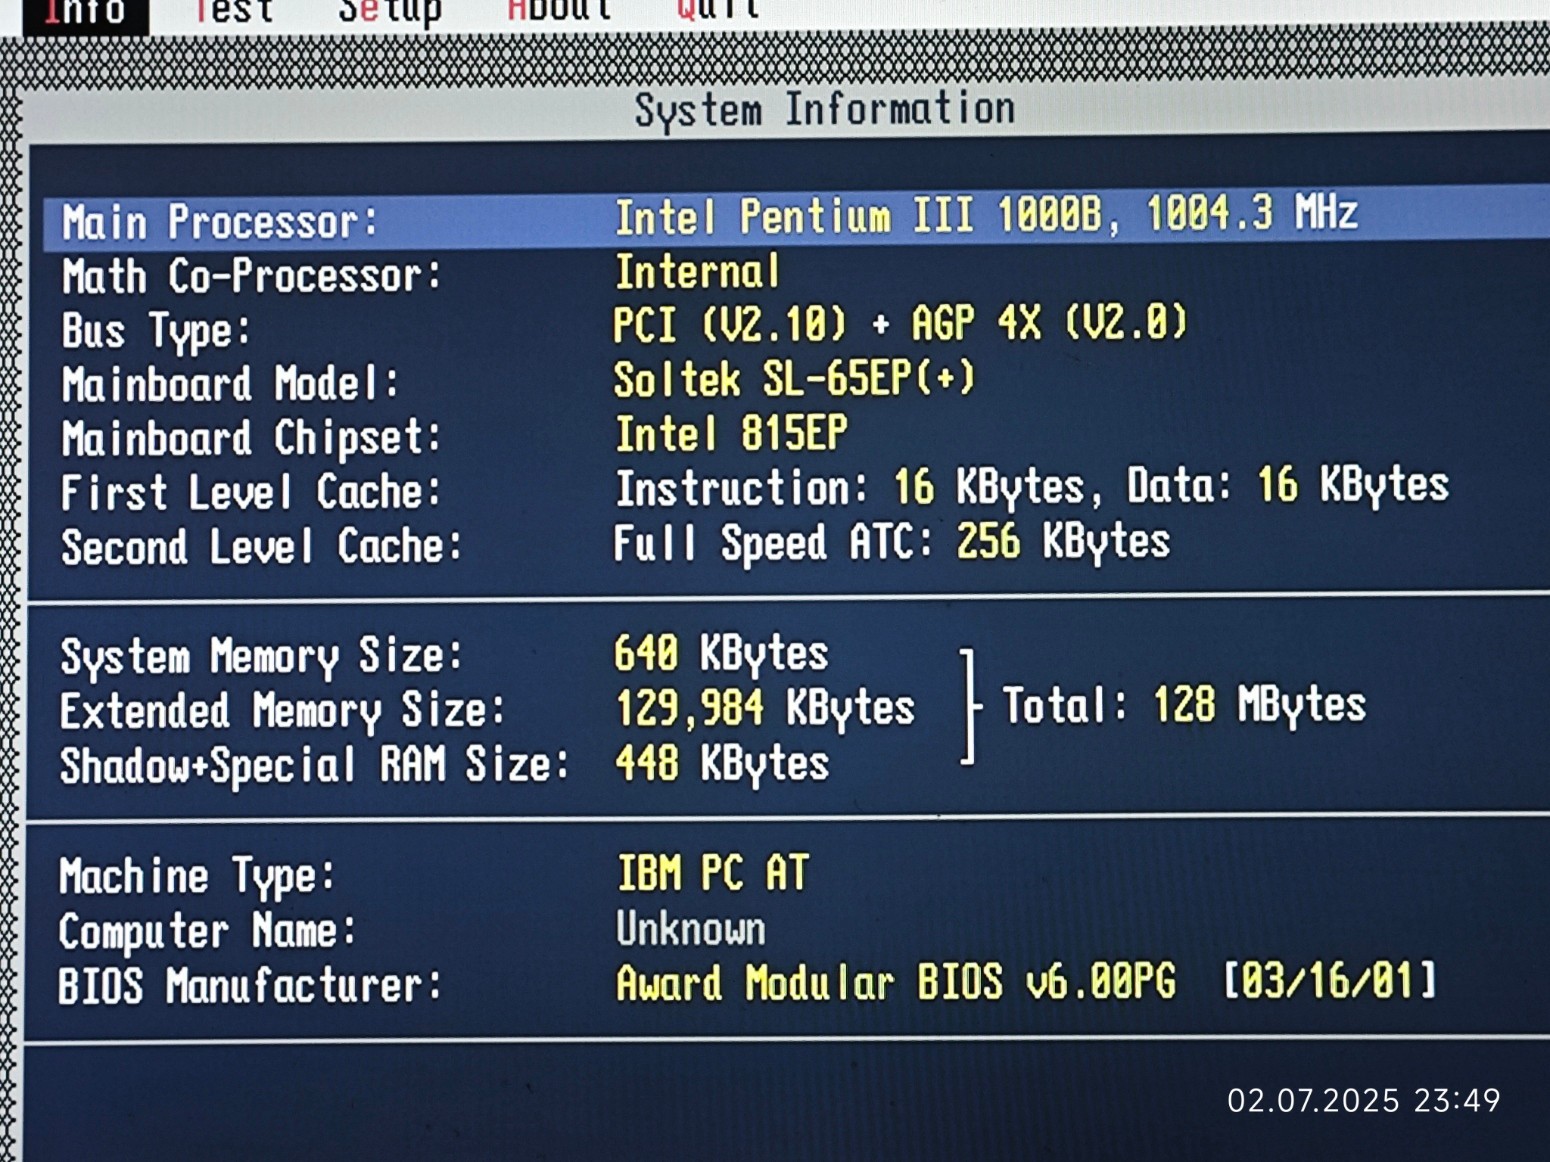Screen dimensions: 1550x1162
Task: Select the Main Processor row
Action: (796, 217)
